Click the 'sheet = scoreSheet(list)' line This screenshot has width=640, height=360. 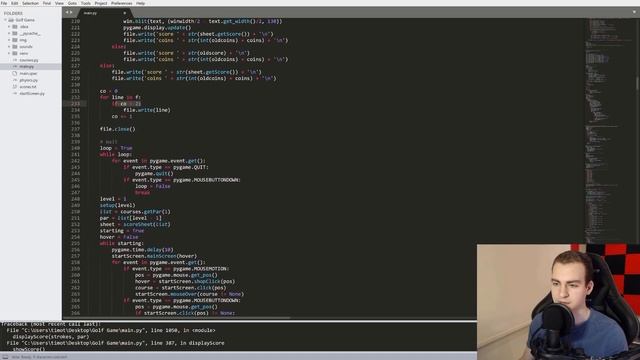pyautogui.click(x=135, y=224)
